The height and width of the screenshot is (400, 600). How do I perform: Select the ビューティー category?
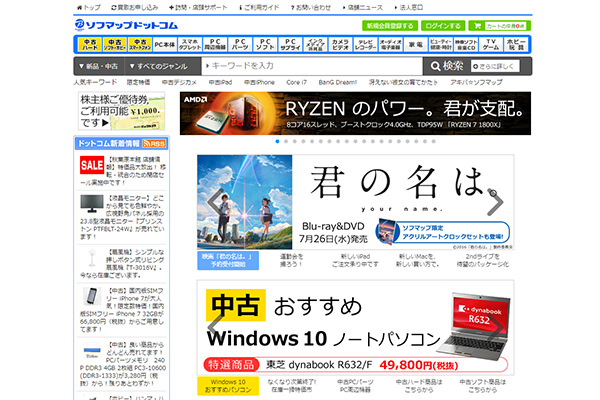[441, 44]
